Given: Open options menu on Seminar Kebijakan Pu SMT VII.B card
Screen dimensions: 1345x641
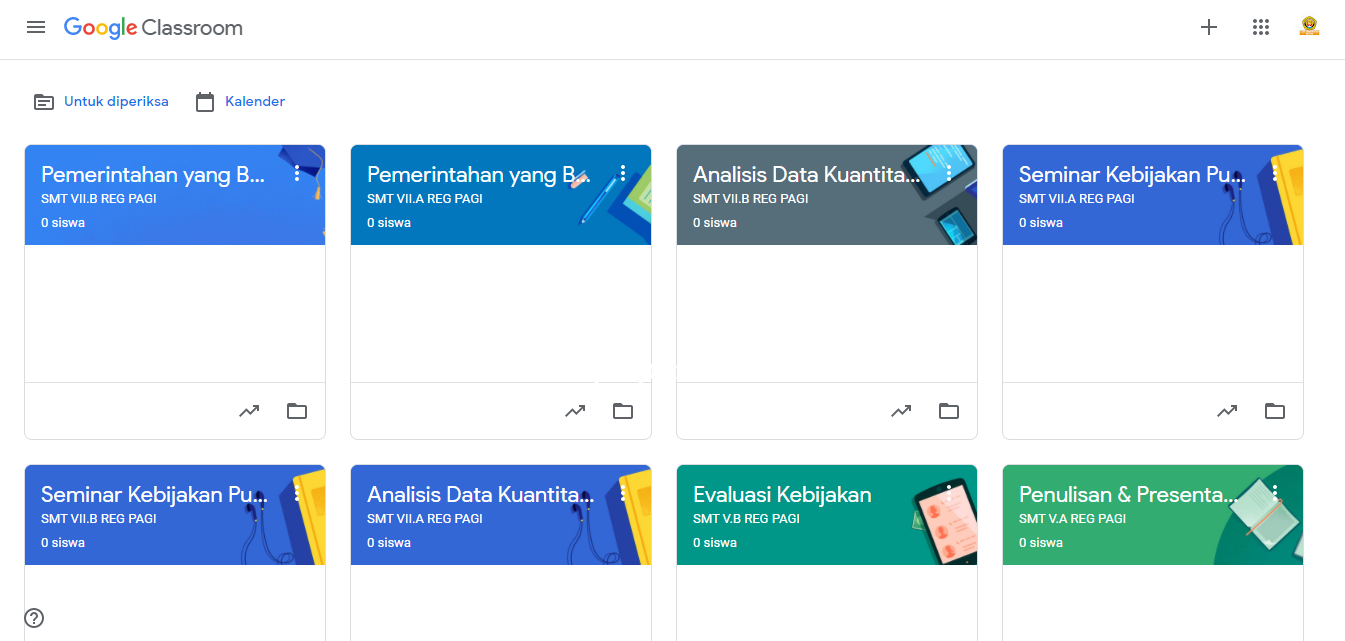Looking at the screenshot, I should click(297, 493).
